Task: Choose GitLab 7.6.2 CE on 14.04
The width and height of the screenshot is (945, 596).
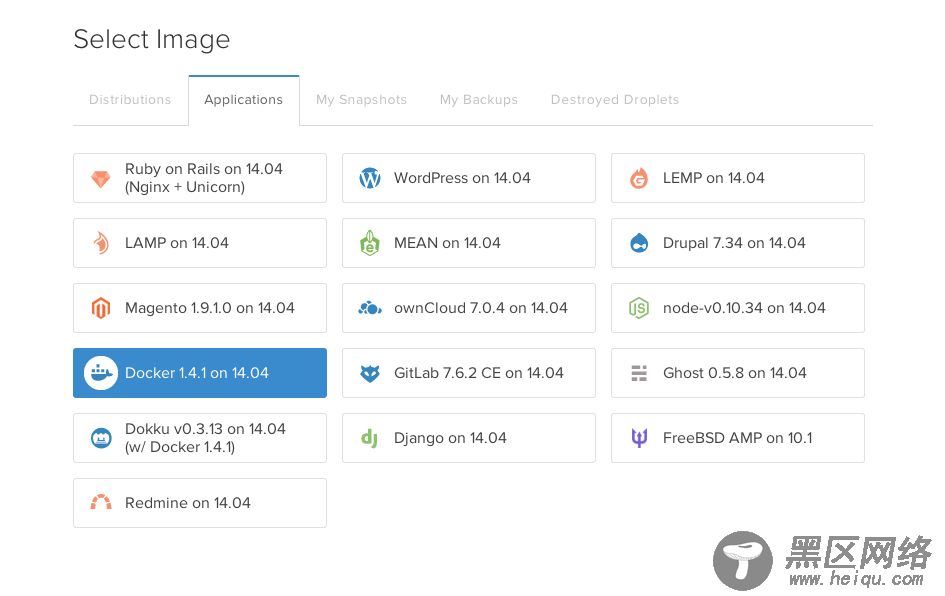Action: (469, 373)
